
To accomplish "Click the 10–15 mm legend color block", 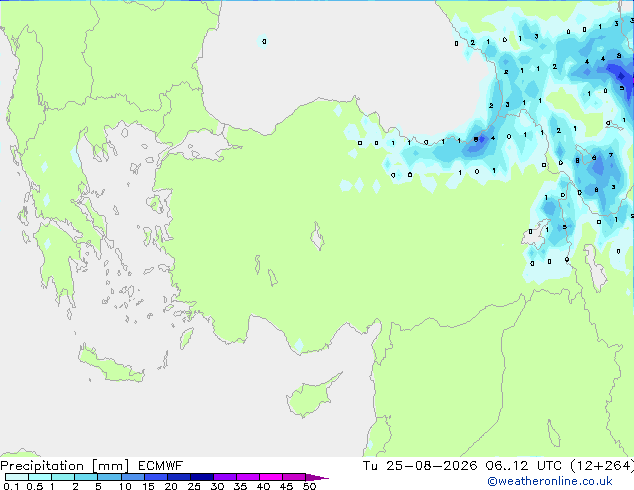I will pyautogui.click(x=132, y=477).
